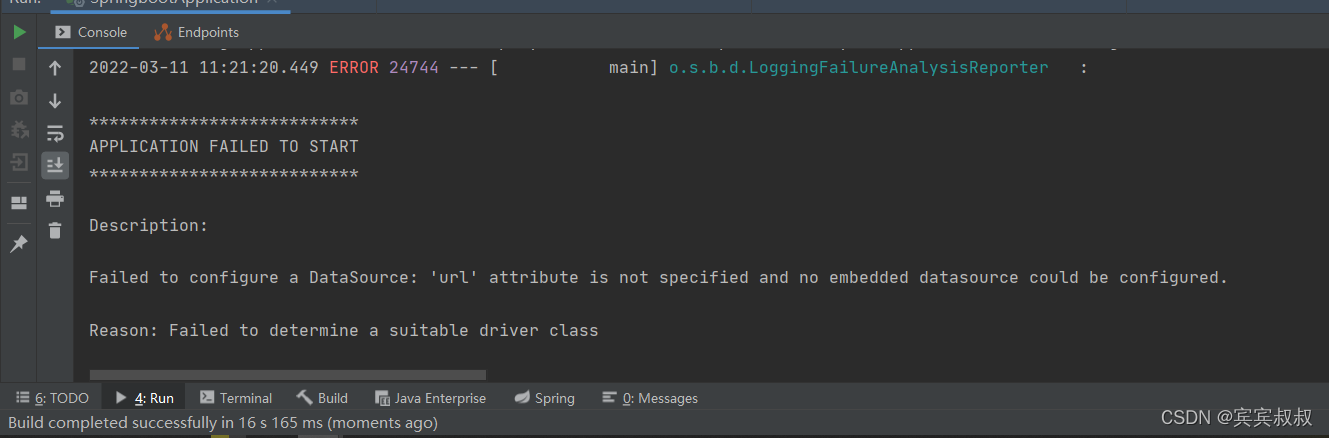Rerun the application with green play icon

click(x=19, y=32)
